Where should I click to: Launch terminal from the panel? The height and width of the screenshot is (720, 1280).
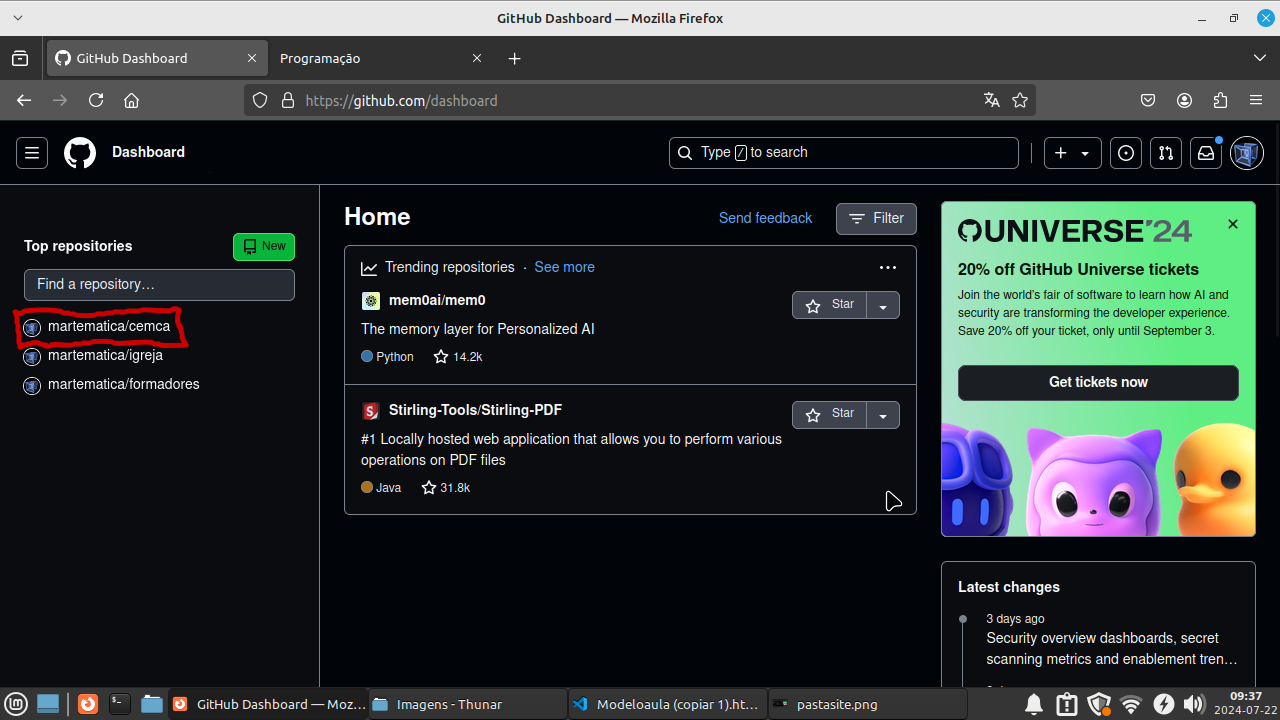click(120, 704)
